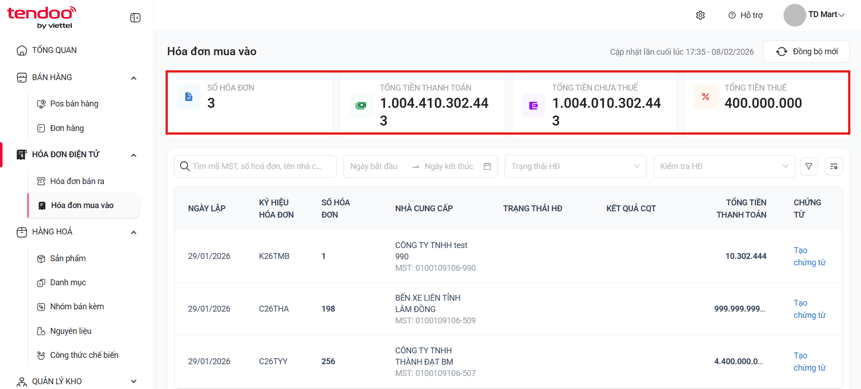Click the Hỗ trợ support link

point(752,15)
